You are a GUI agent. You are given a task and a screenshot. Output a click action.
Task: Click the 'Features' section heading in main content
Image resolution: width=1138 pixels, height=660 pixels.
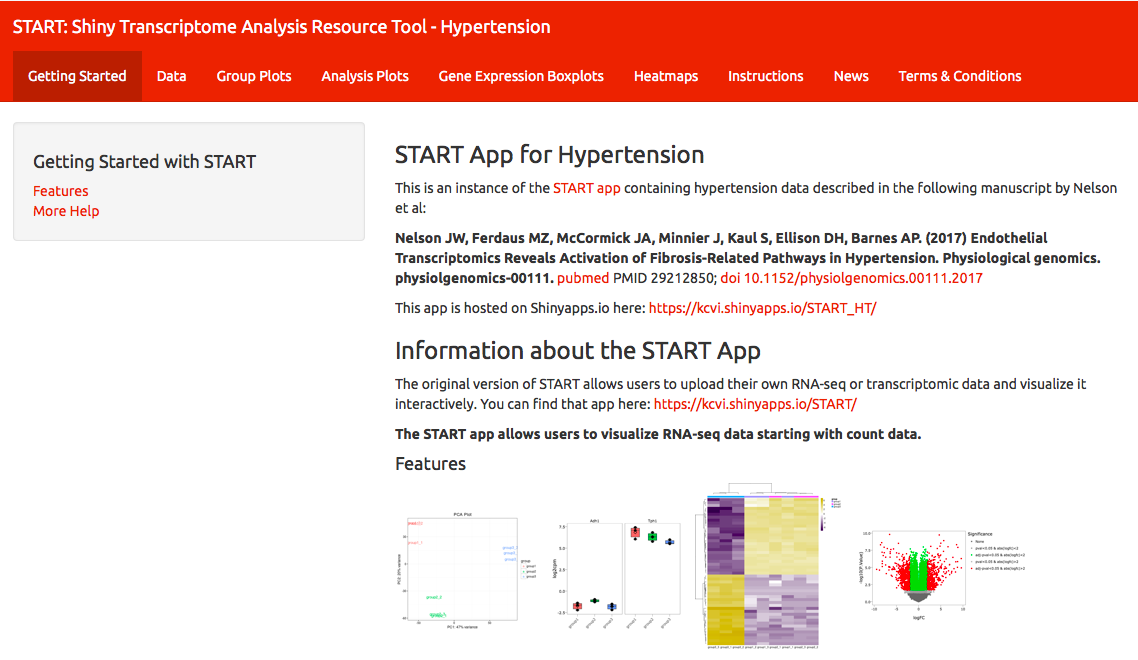pyautogui.click(x=430, y=464)
